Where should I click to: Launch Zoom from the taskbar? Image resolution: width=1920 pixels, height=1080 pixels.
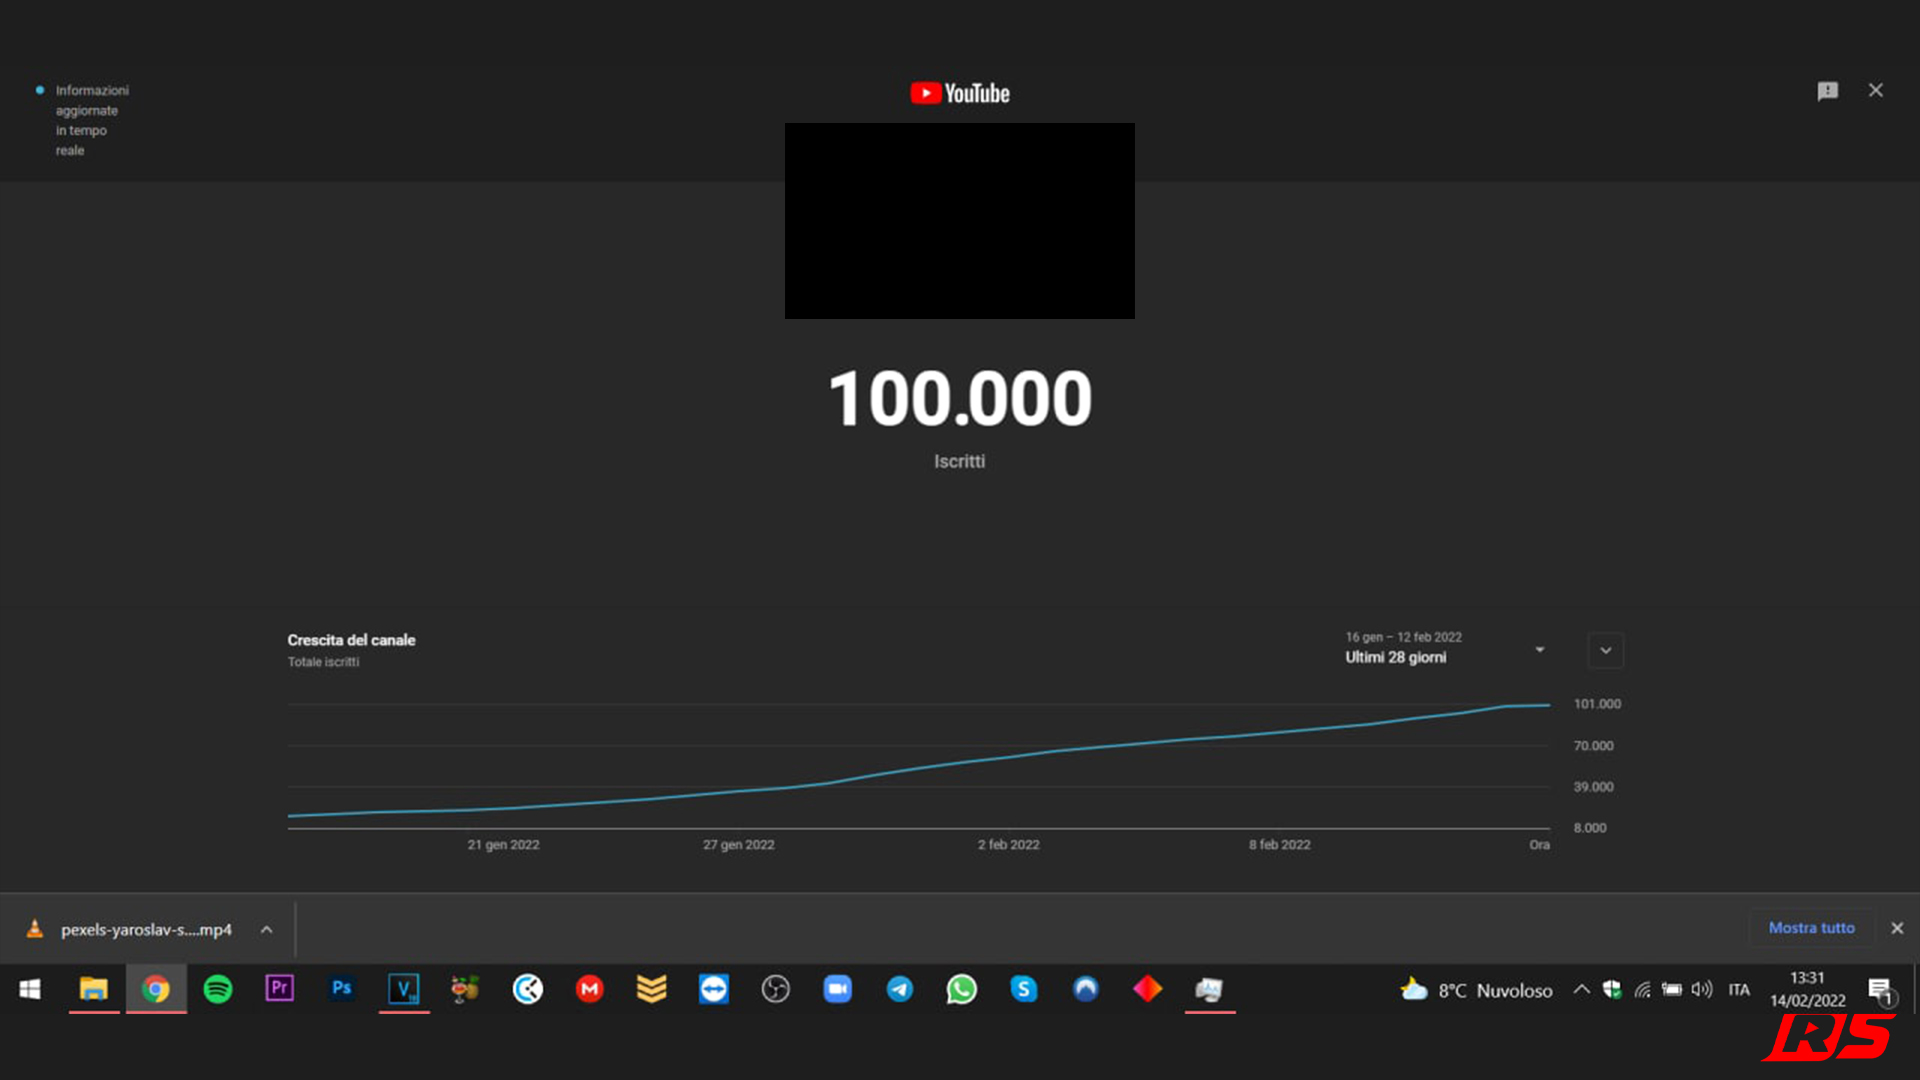click(838, 989)
